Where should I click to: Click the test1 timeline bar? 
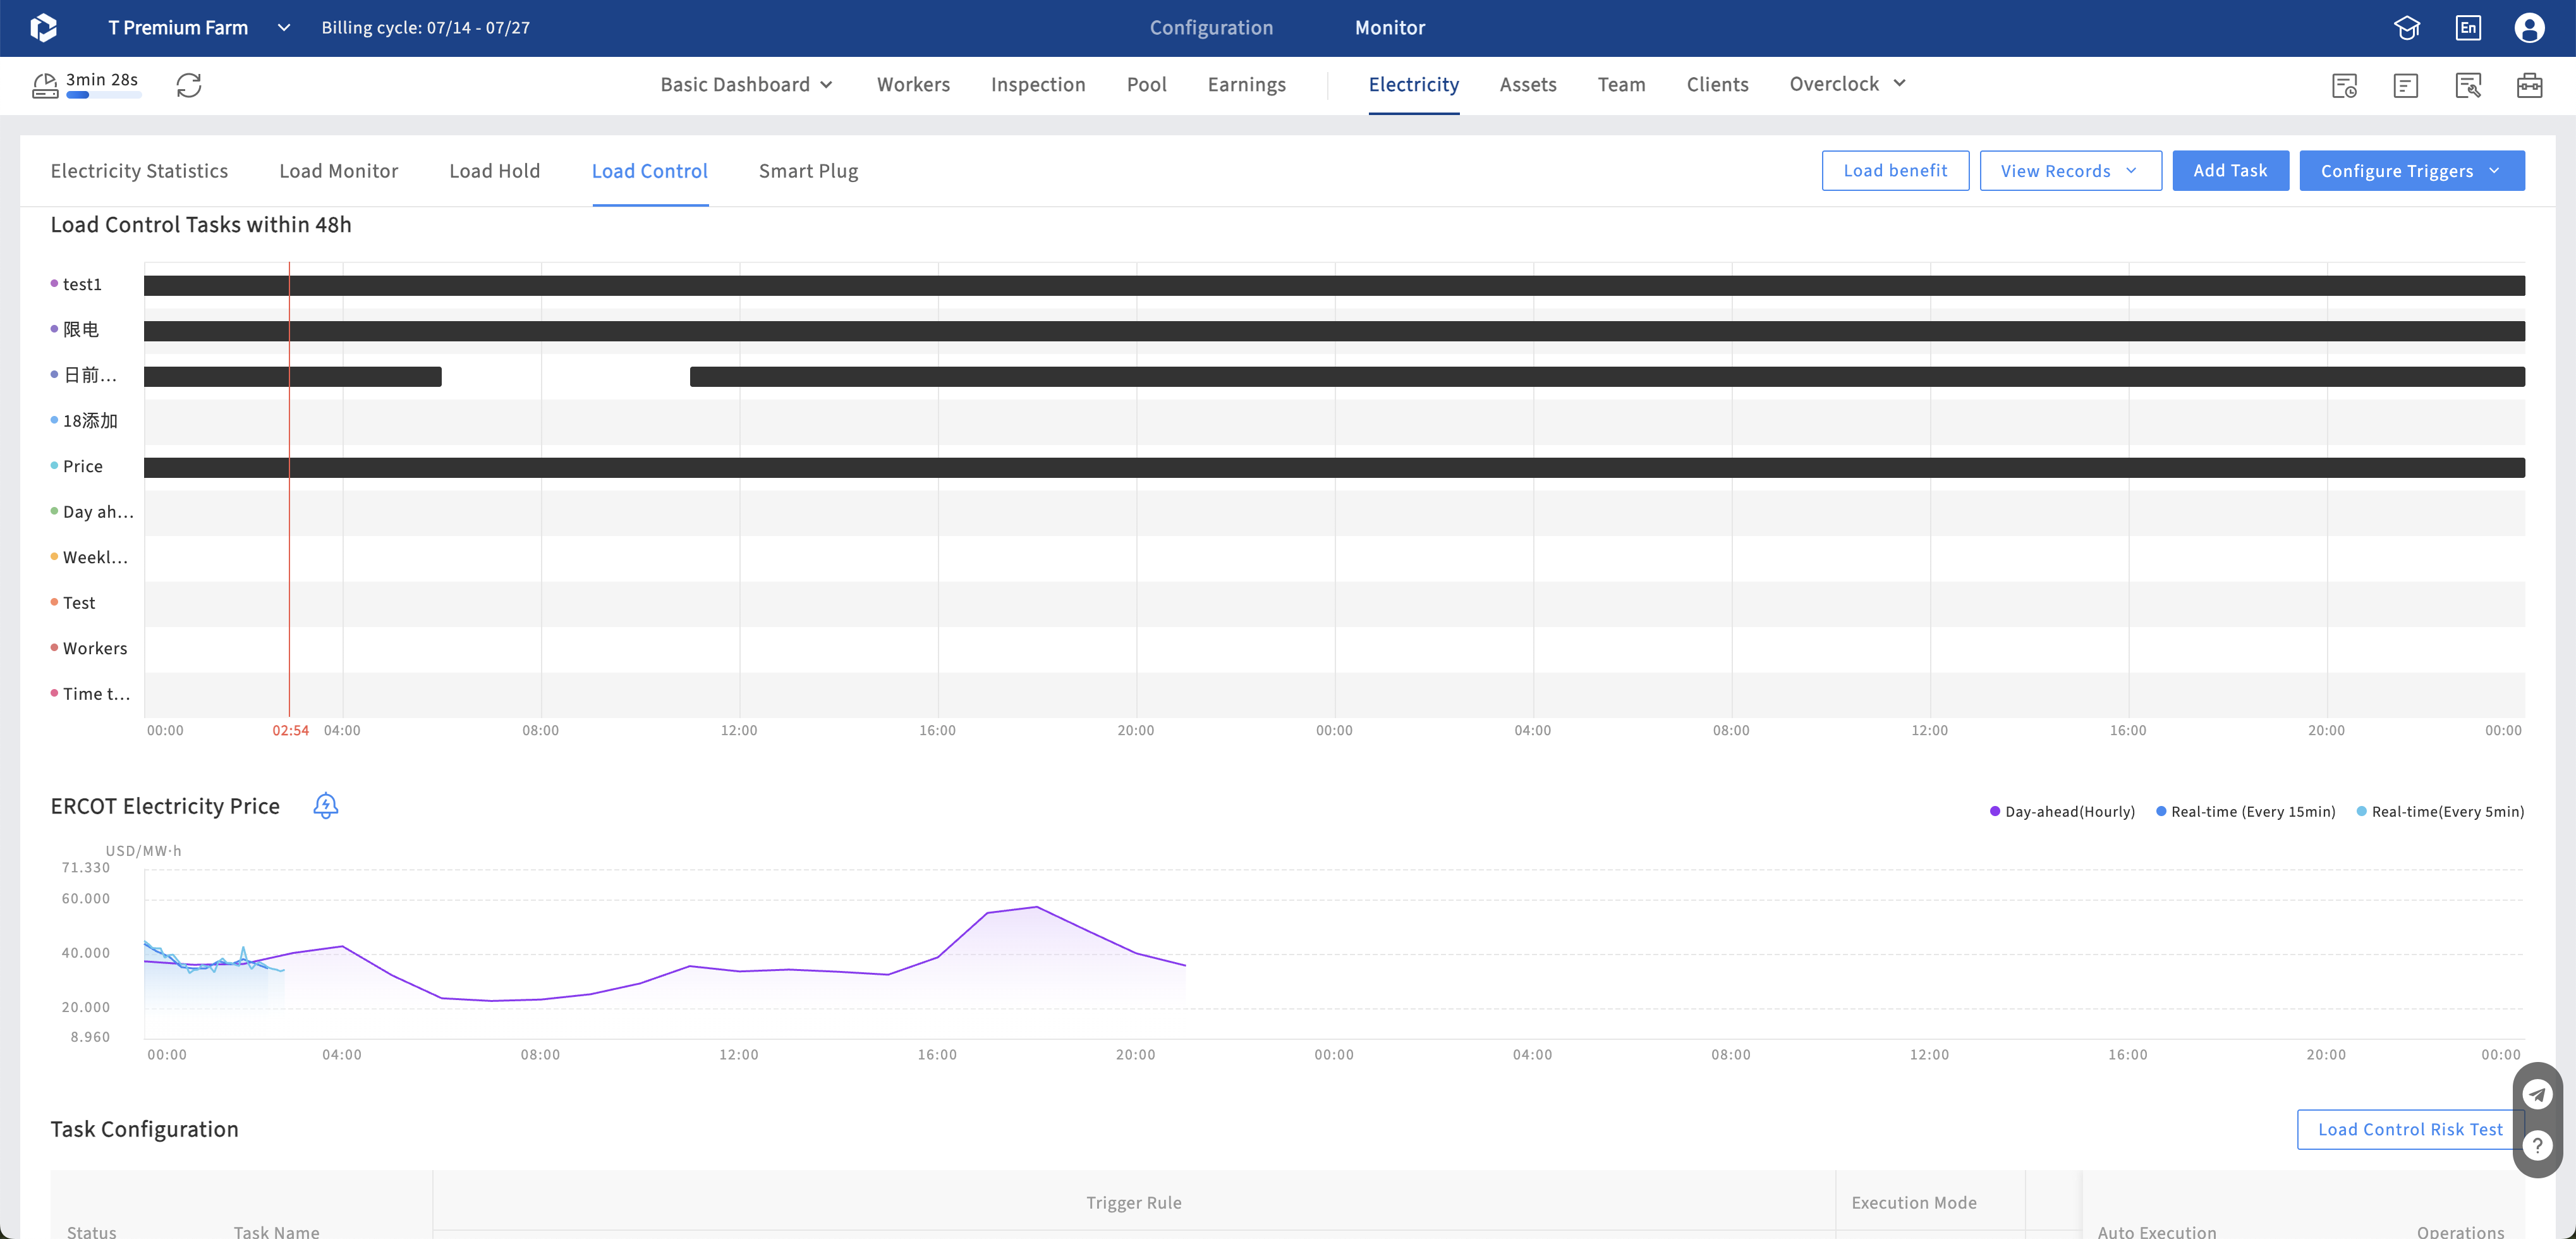(1334, 285)
